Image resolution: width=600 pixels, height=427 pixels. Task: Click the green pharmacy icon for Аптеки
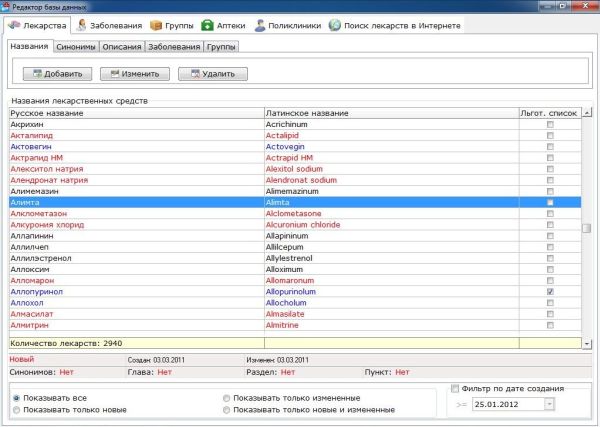coord(207,25)
